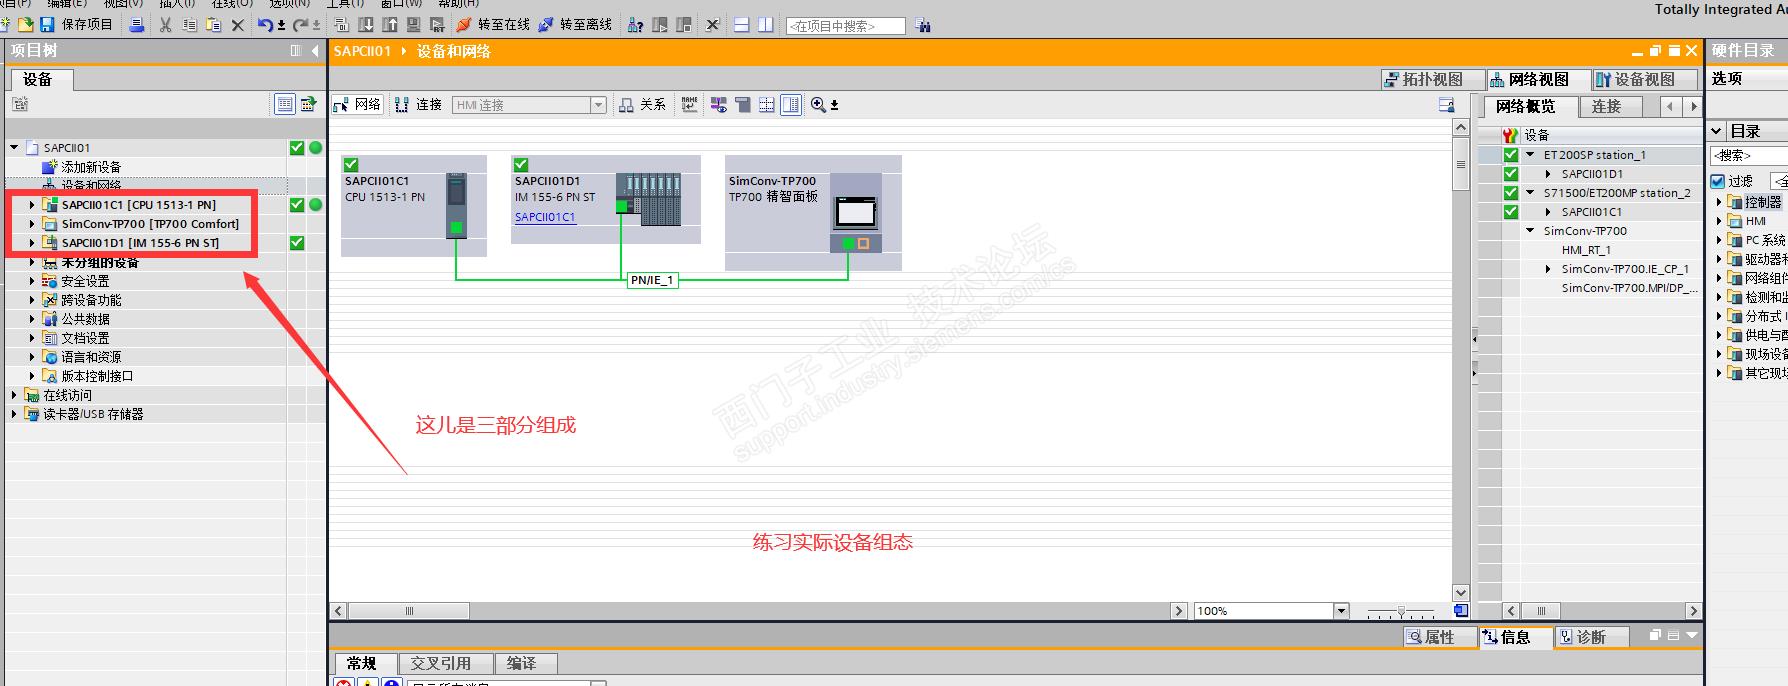The width and height of the screenshot is (1788, 686).
Task: Click the Accessible devices icon
Action: pyautogui.click(x=635, y=25)
